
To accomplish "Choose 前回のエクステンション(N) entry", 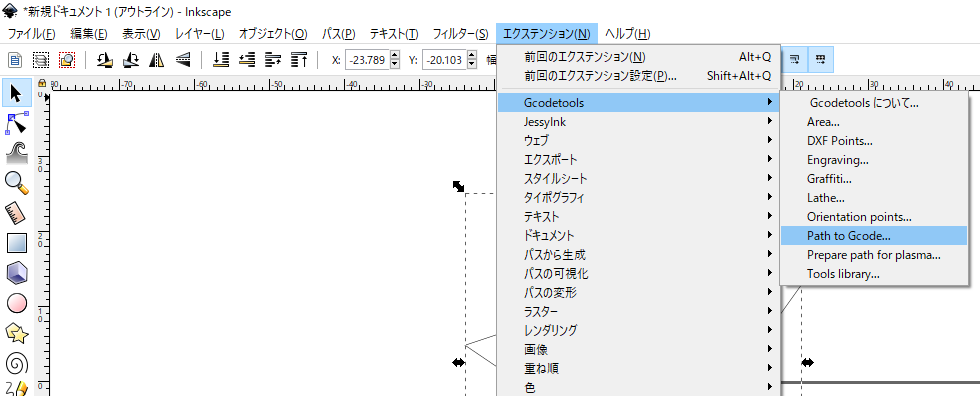I will click(638, 57).
